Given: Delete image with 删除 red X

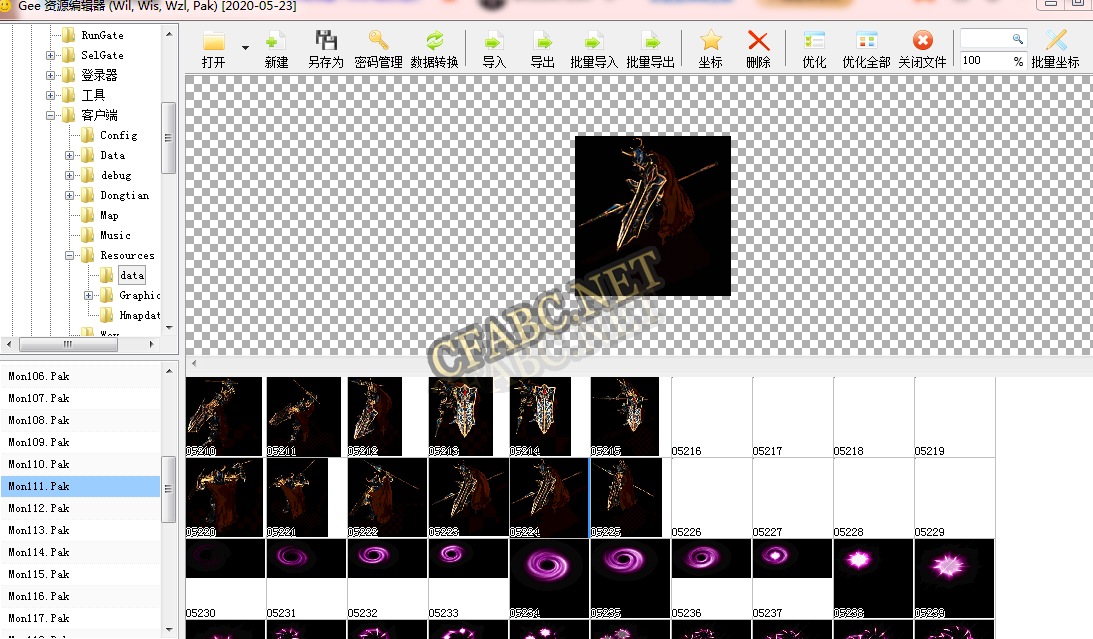Looking at the screenshot, I should (x=758, y=49).
